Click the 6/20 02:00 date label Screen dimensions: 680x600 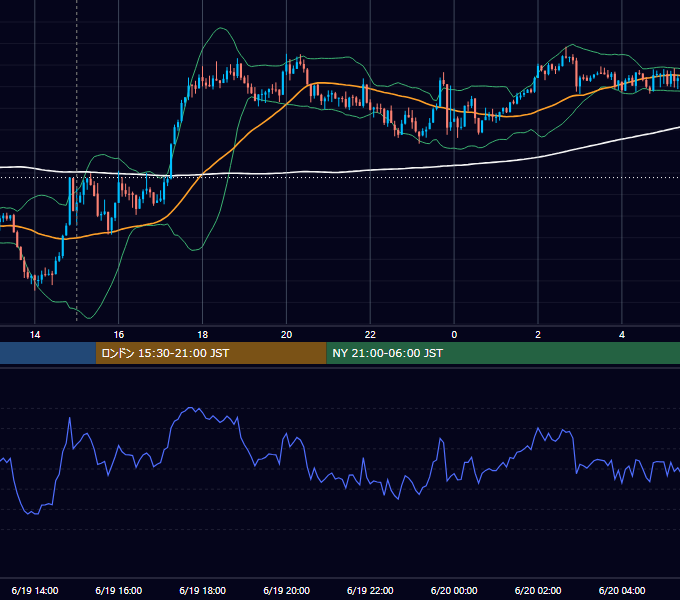538,590
